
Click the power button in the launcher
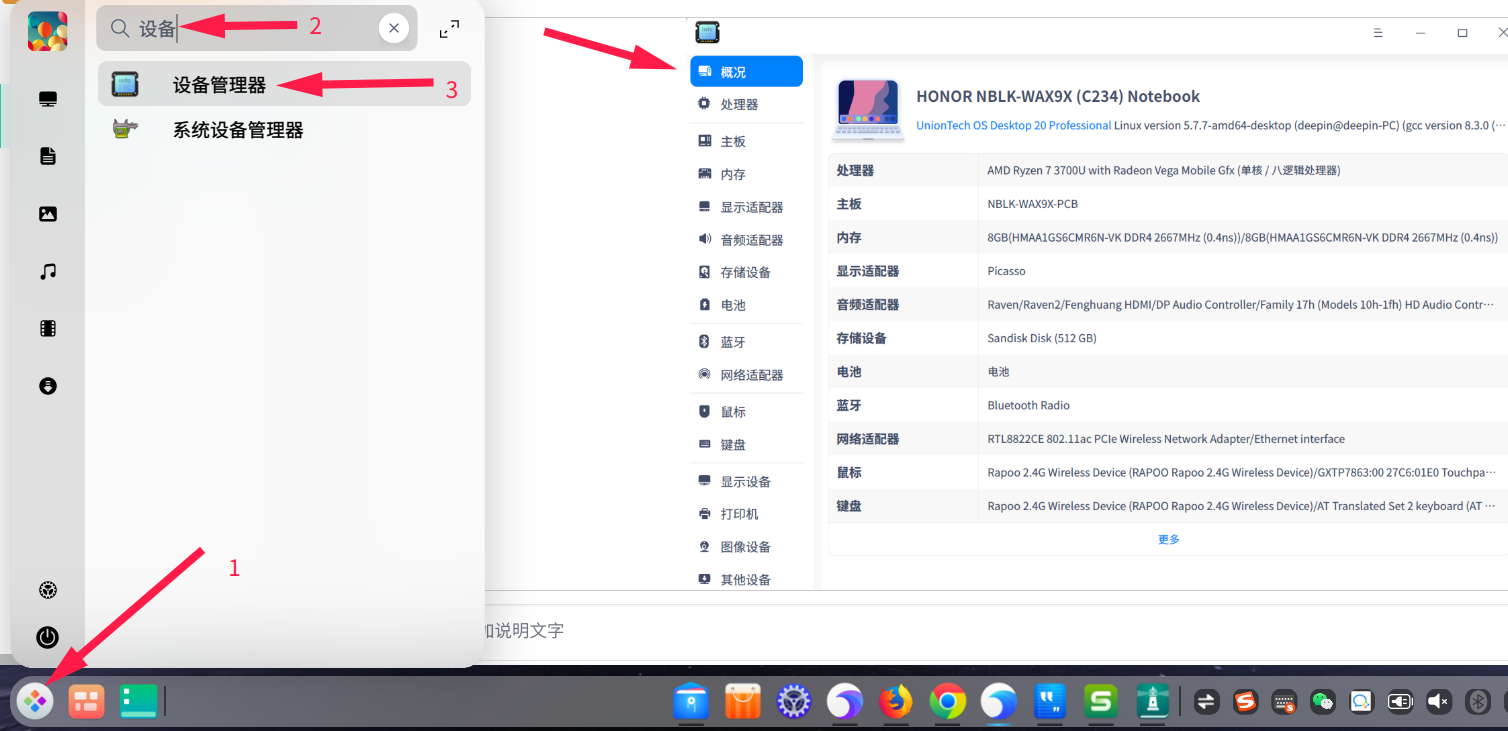point(48,637)
